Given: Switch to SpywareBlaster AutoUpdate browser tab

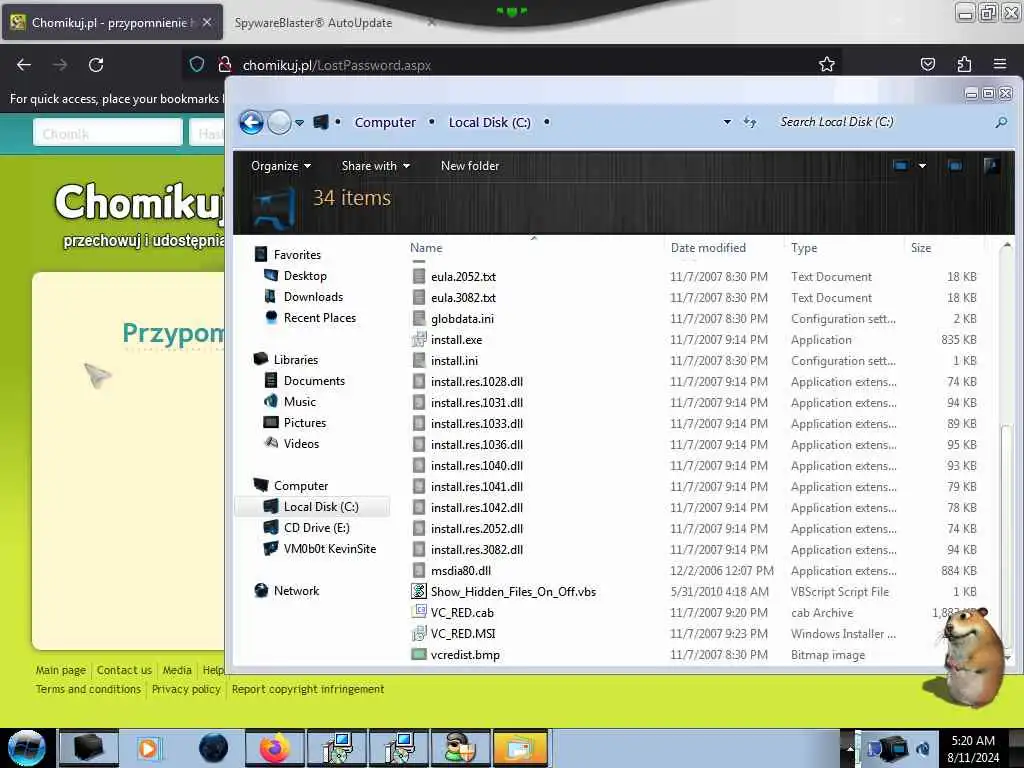Looking at the screenshot, I should point(313,23).
